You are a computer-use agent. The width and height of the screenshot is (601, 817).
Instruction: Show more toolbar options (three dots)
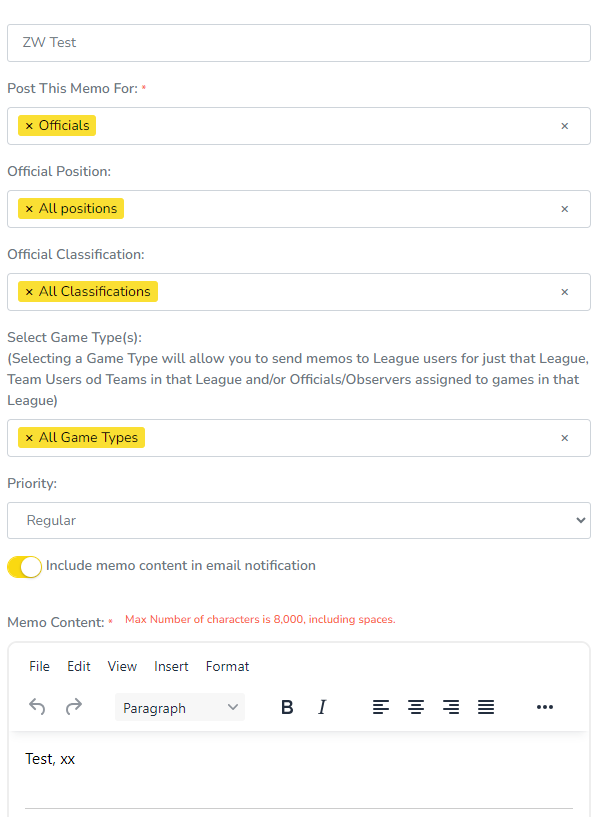pos(545,707)
